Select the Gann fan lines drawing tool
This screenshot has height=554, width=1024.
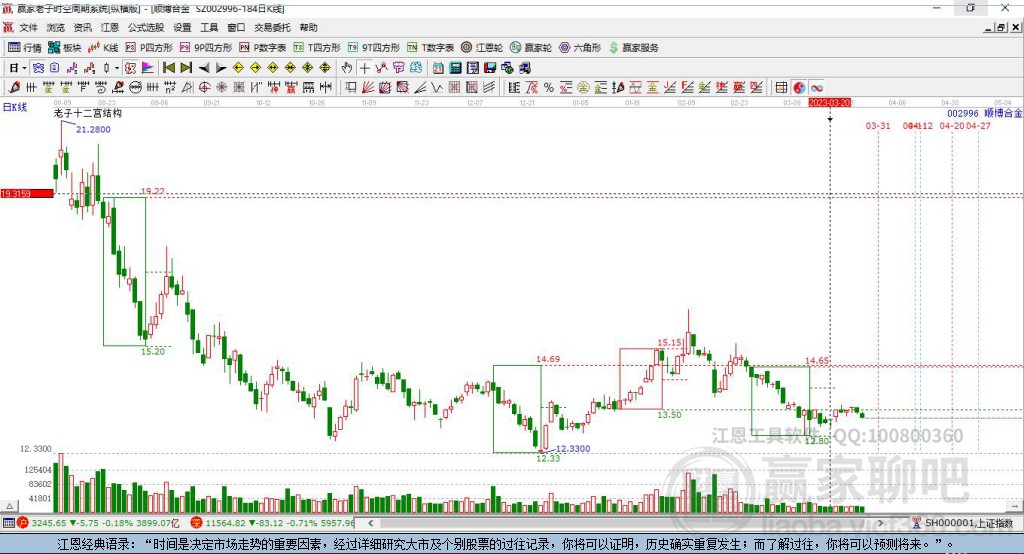click(x=369, y=88)
